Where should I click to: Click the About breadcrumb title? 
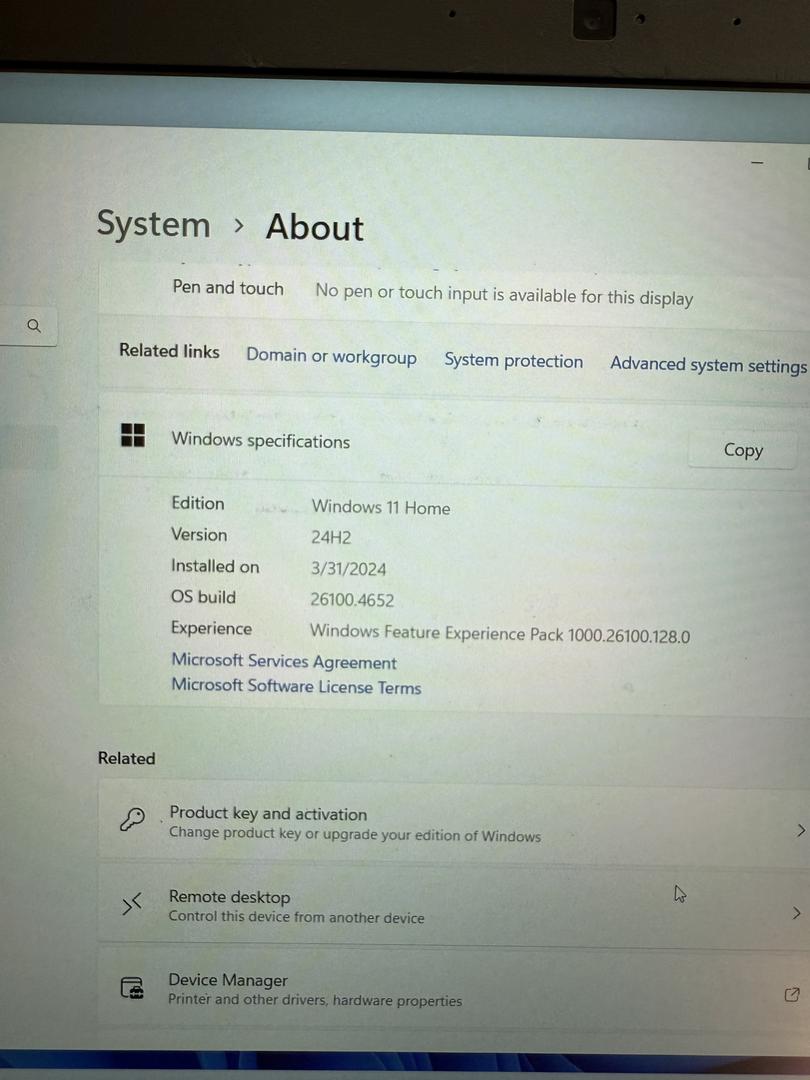[315, 227]
